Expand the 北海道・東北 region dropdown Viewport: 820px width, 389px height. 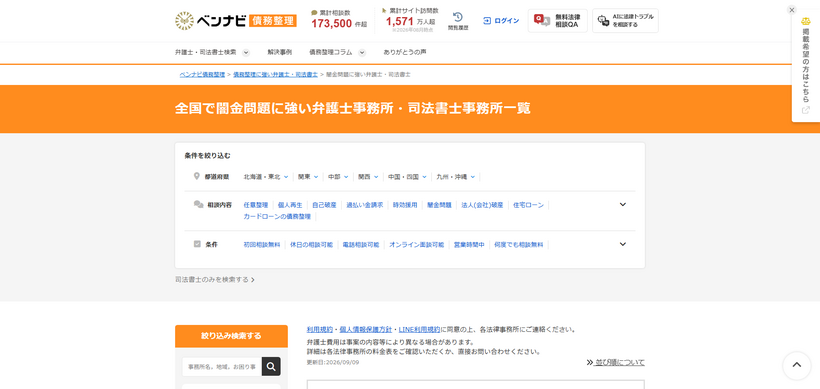266,177
